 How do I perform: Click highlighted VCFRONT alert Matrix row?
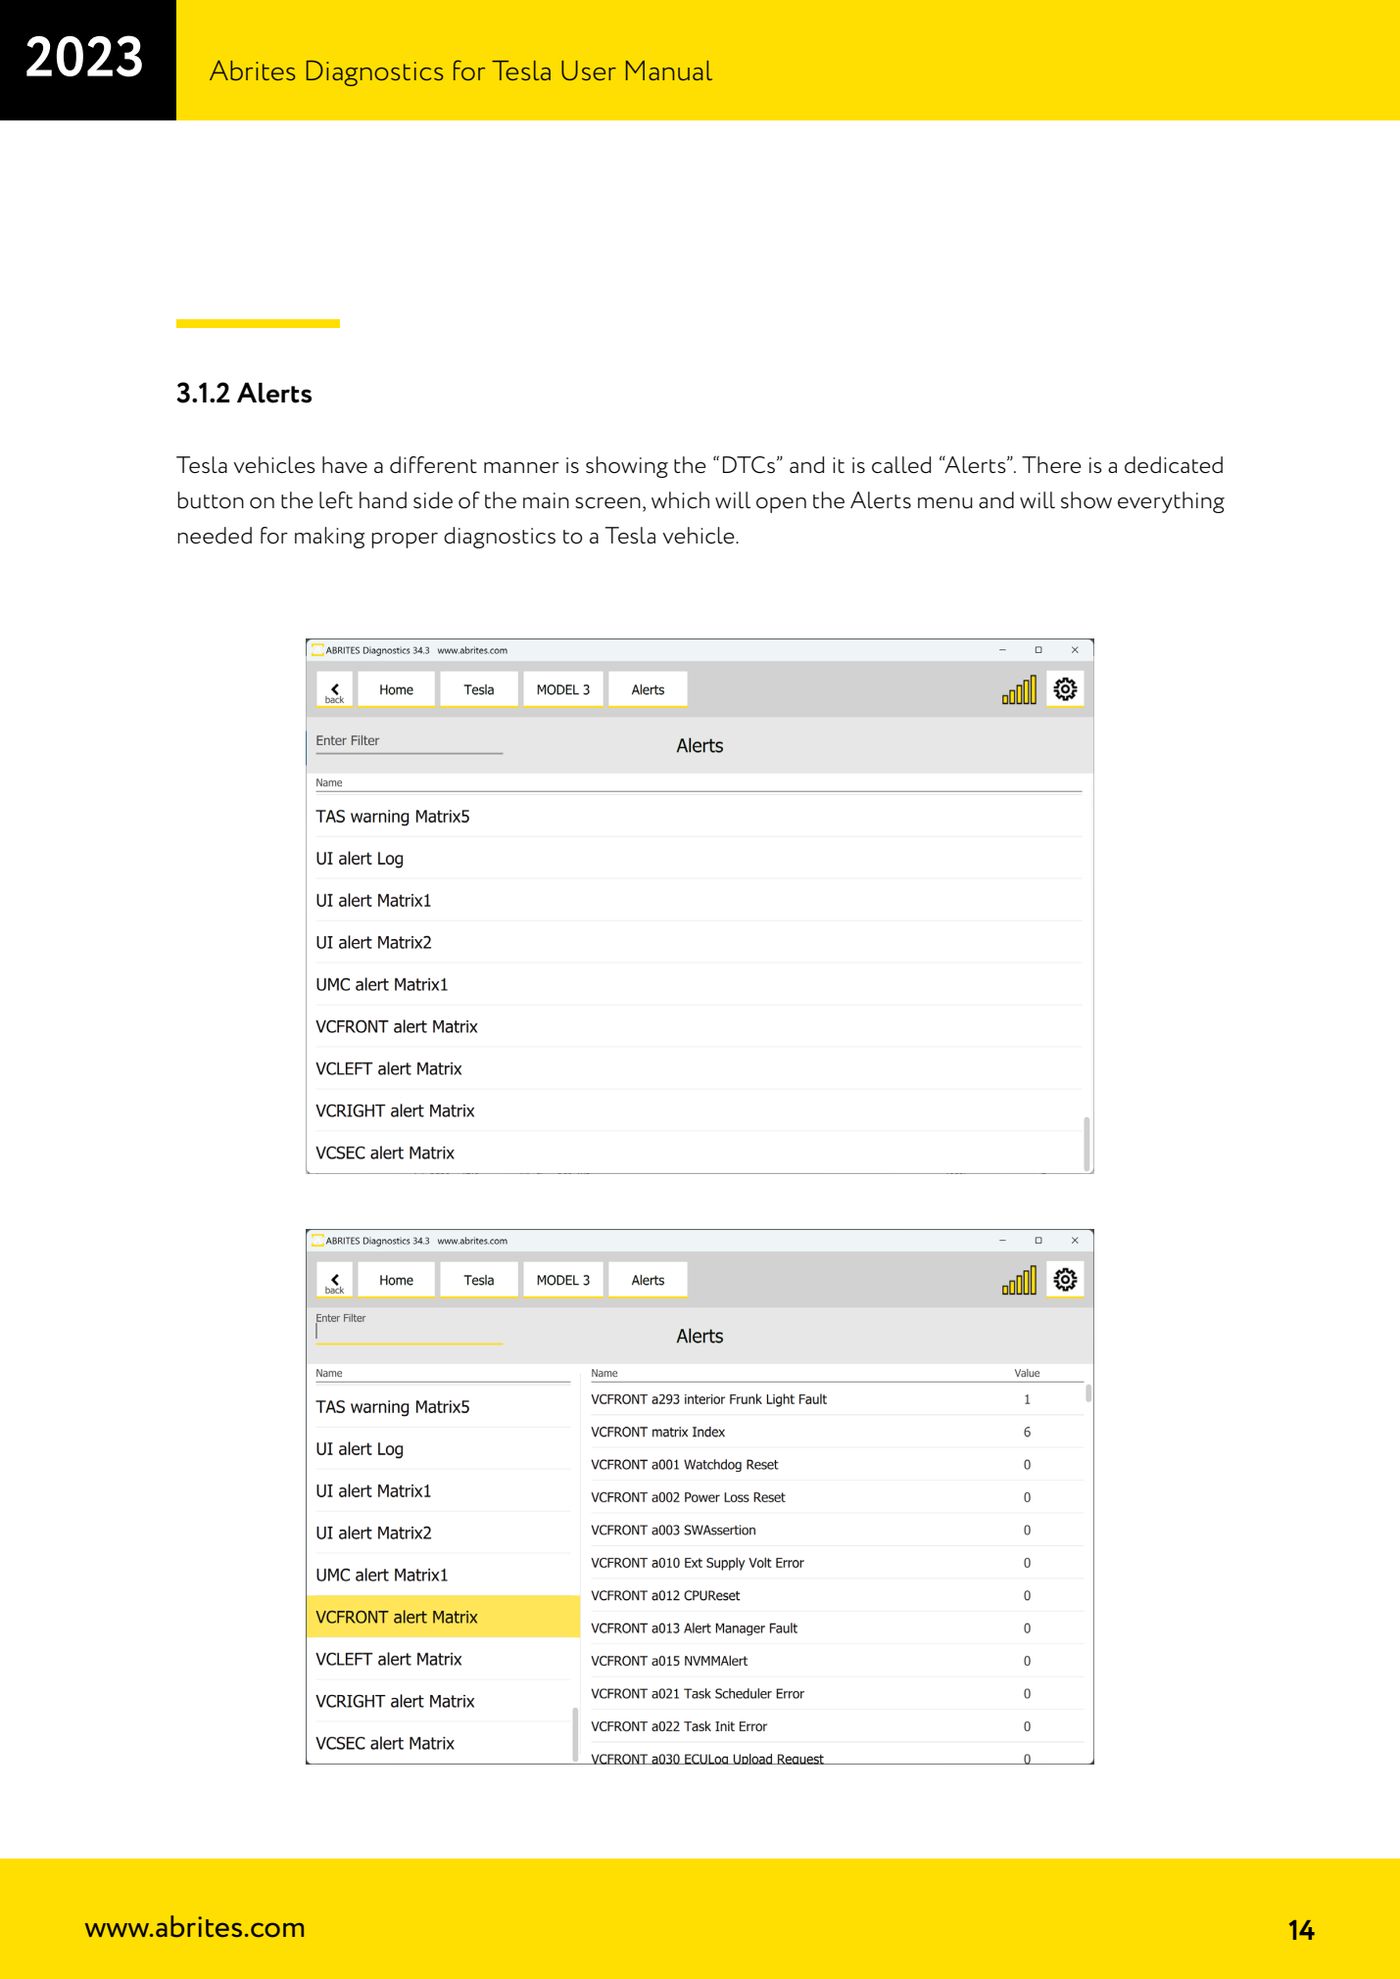(x=443, y=1616)
